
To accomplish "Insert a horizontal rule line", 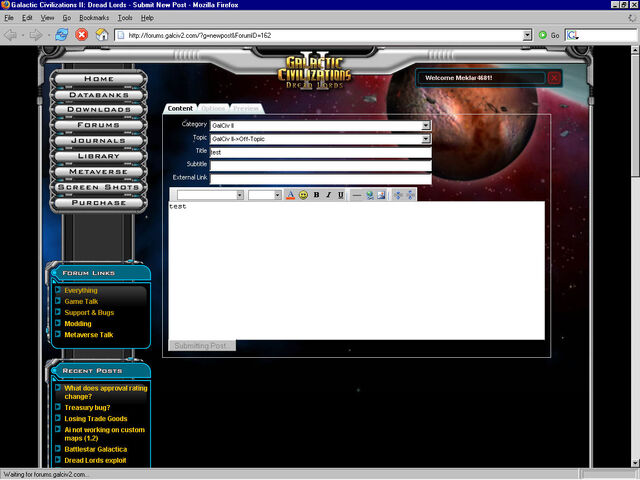I will [x=357, y=195].
